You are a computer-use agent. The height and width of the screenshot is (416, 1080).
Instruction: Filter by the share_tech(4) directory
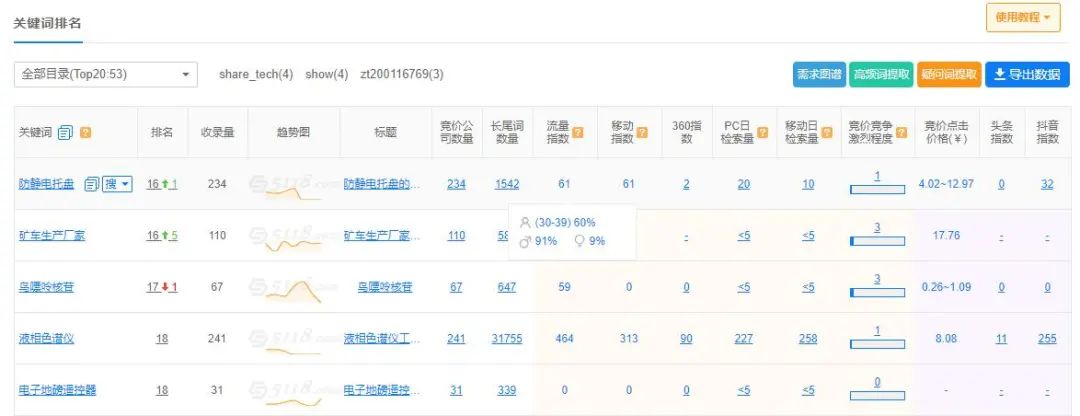[256, 74]
